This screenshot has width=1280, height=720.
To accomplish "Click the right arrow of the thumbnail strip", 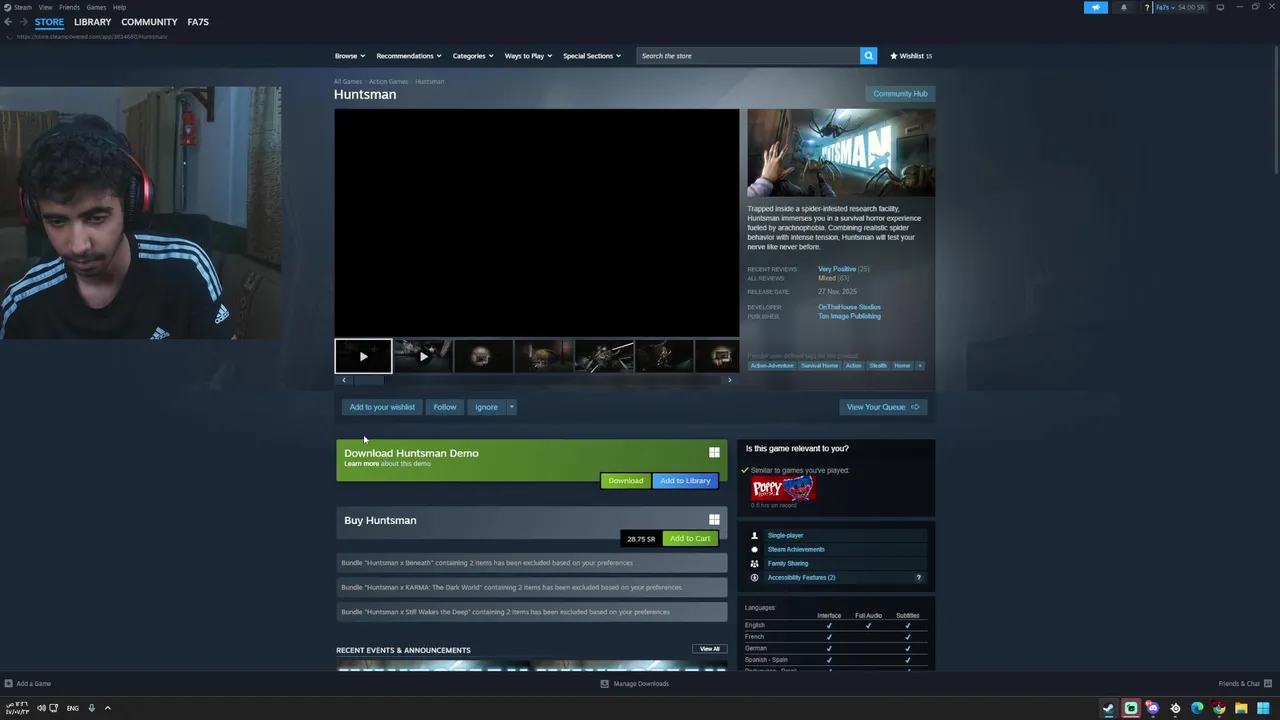I will (x=729, y=380).
